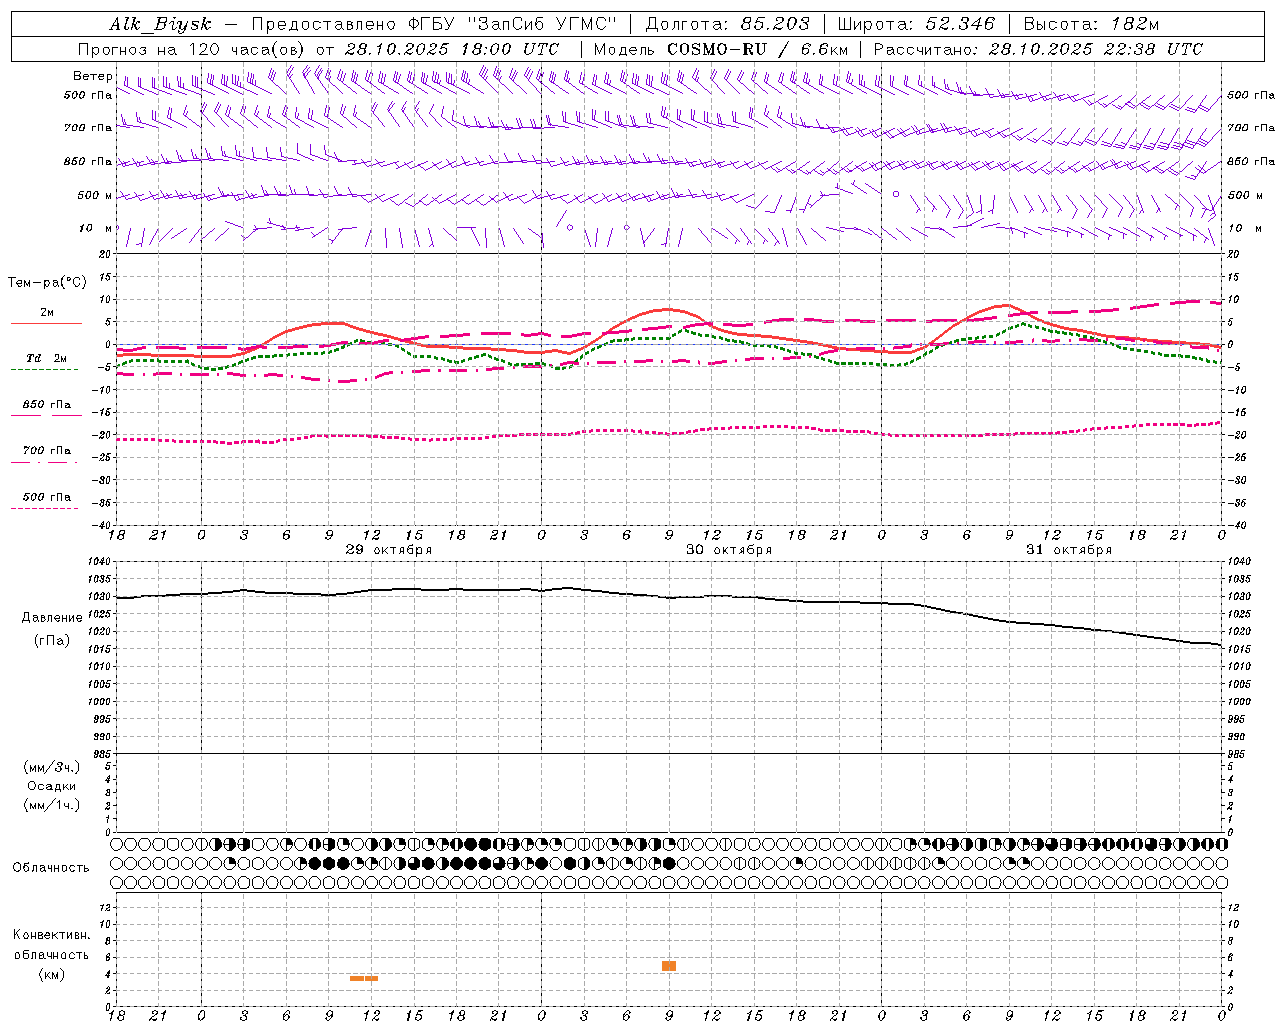Click the left '20' temperature axis value

coord(107,255)
